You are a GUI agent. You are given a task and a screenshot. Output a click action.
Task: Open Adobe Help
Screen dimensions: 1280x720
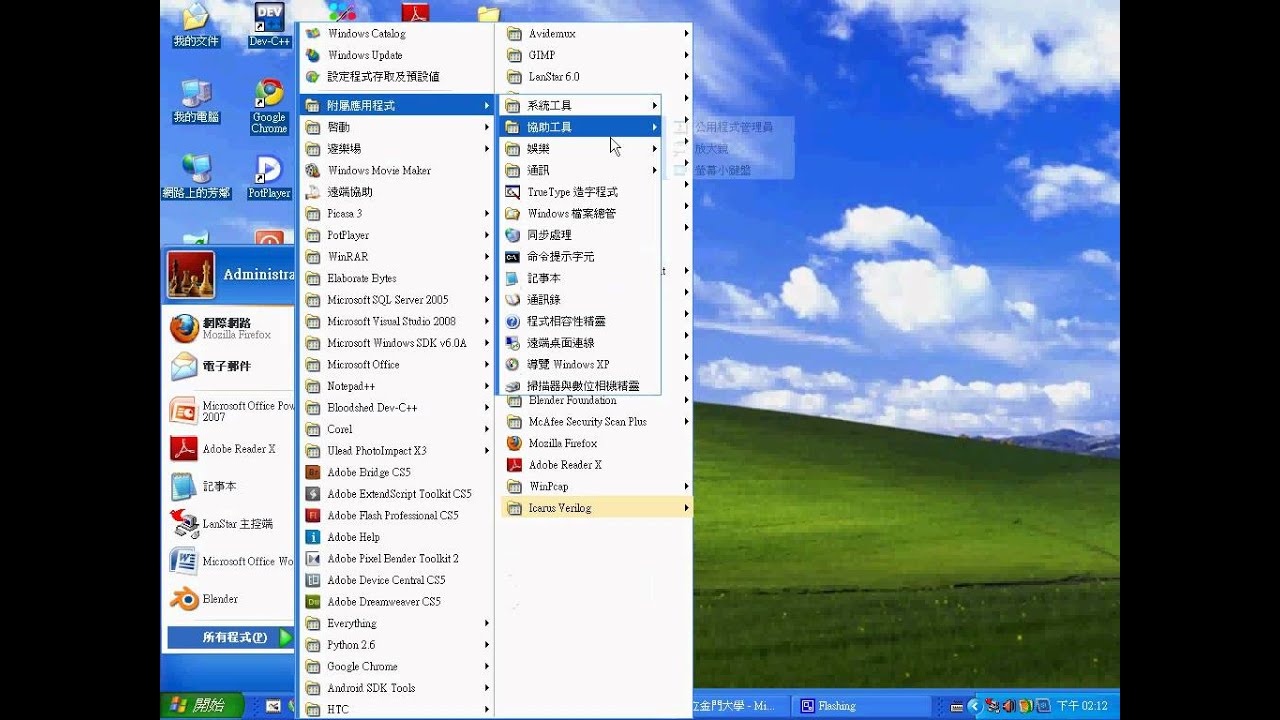[x=396, y=537]
